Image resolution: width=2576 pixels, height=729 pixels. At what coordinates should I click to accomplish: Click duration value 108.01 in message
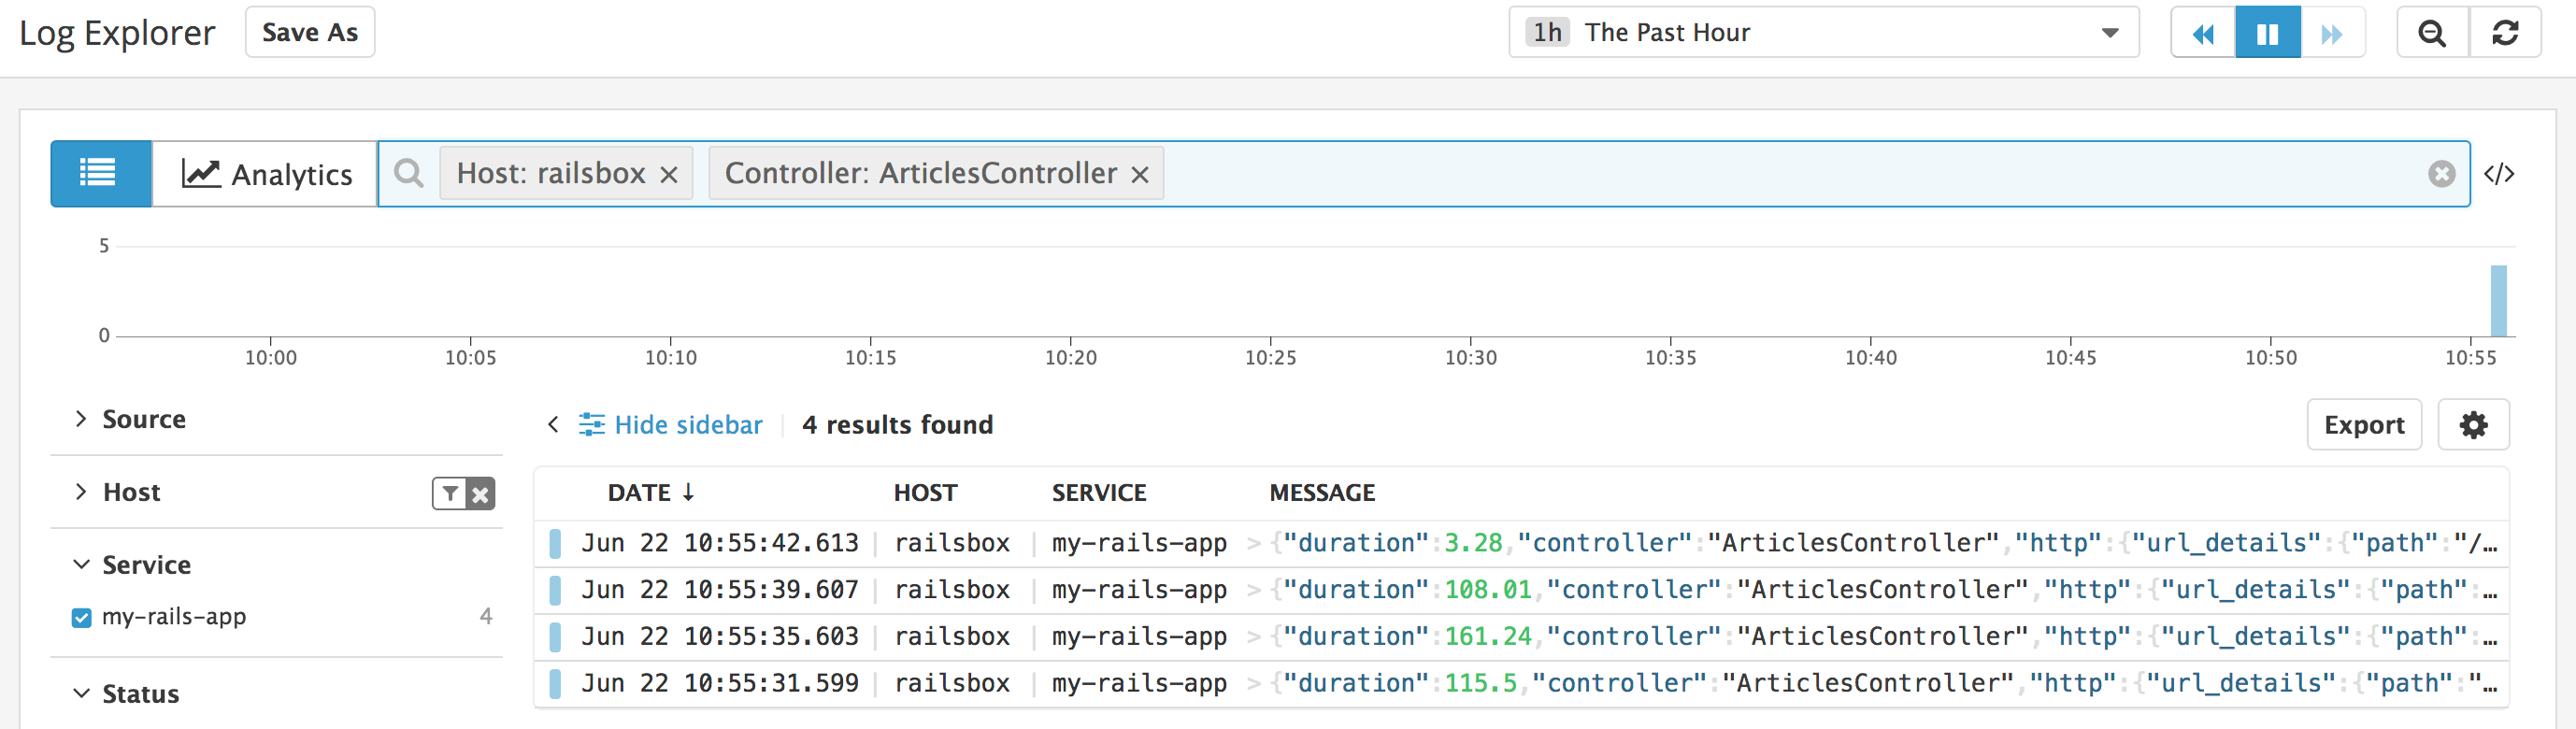point(1488,590)
